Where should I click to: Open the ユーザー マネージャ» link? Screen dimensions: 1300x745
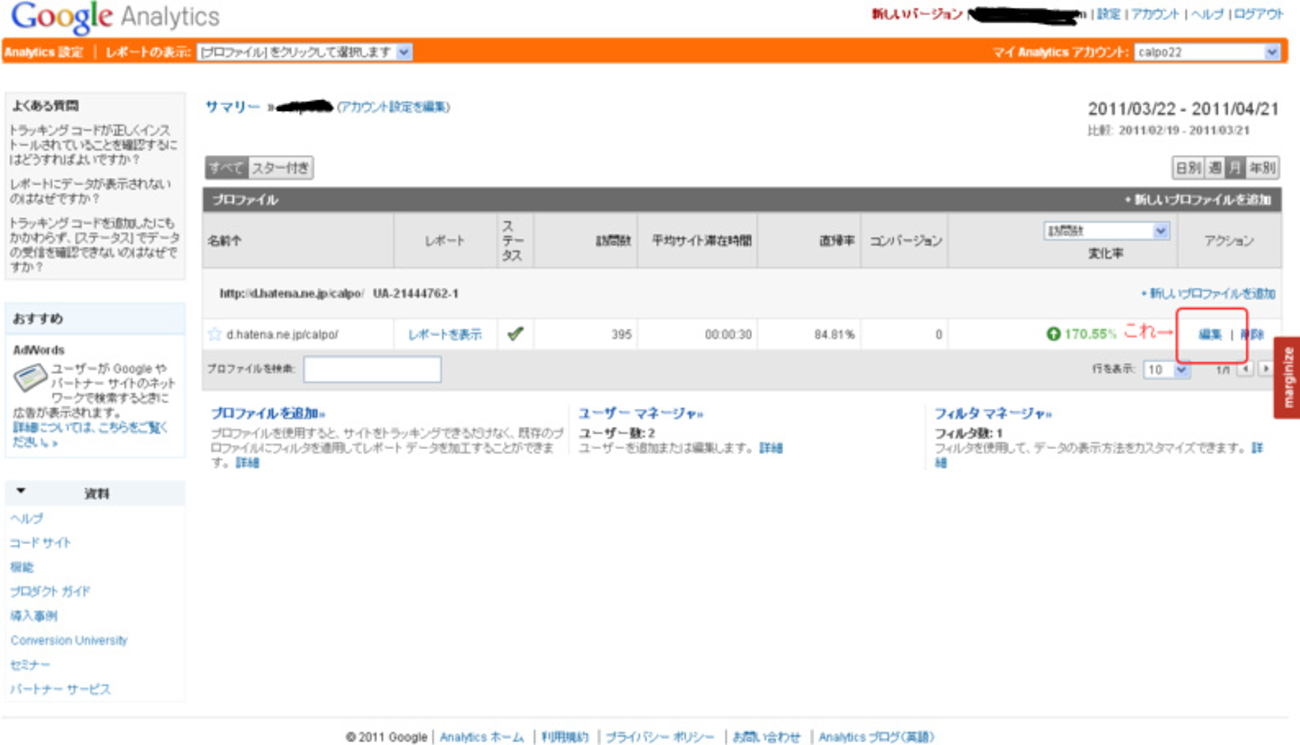click(641, 413)
